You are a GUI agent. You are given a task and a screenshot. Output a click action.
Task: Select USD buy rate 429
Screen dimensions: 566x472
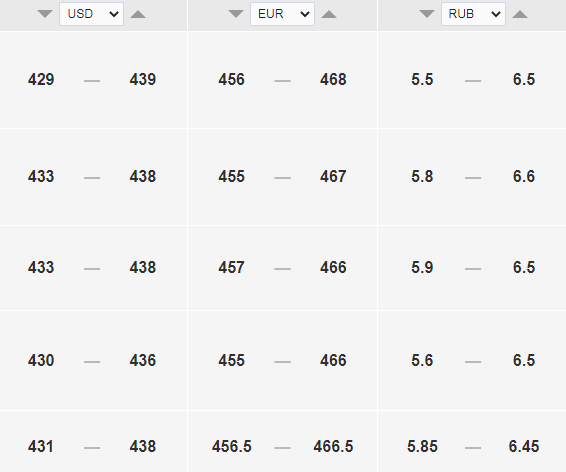(41, 79)
